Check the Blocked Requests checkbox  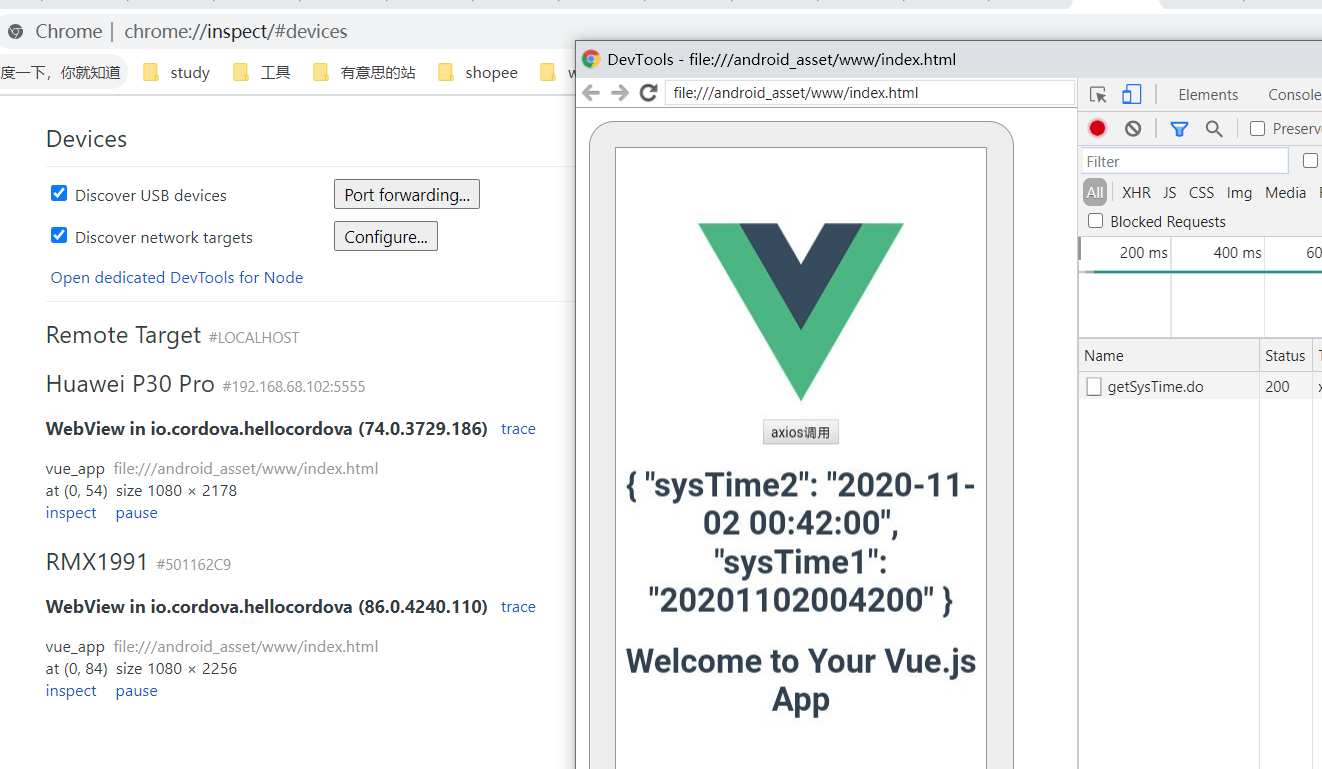point(1096,221)
